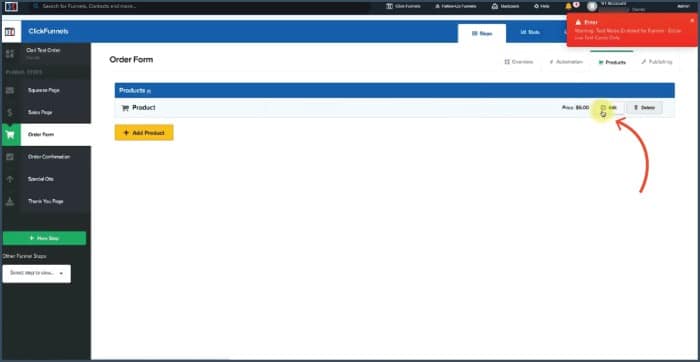The width and height of the screenshot is (700, 362).
Task: Open the Select step to view dropdown
Action: [x=37, y=273]
